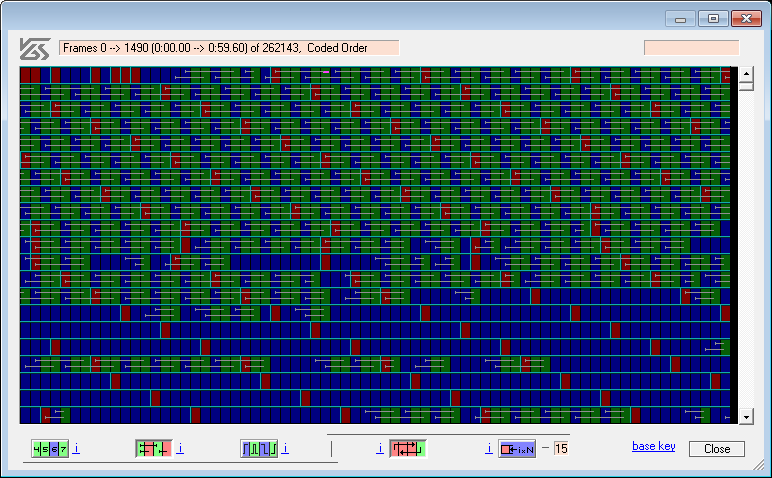Click the red and green reference-arrows icon
The width and height of the screenshot is (772, 478).
click(x=408, y=449)
